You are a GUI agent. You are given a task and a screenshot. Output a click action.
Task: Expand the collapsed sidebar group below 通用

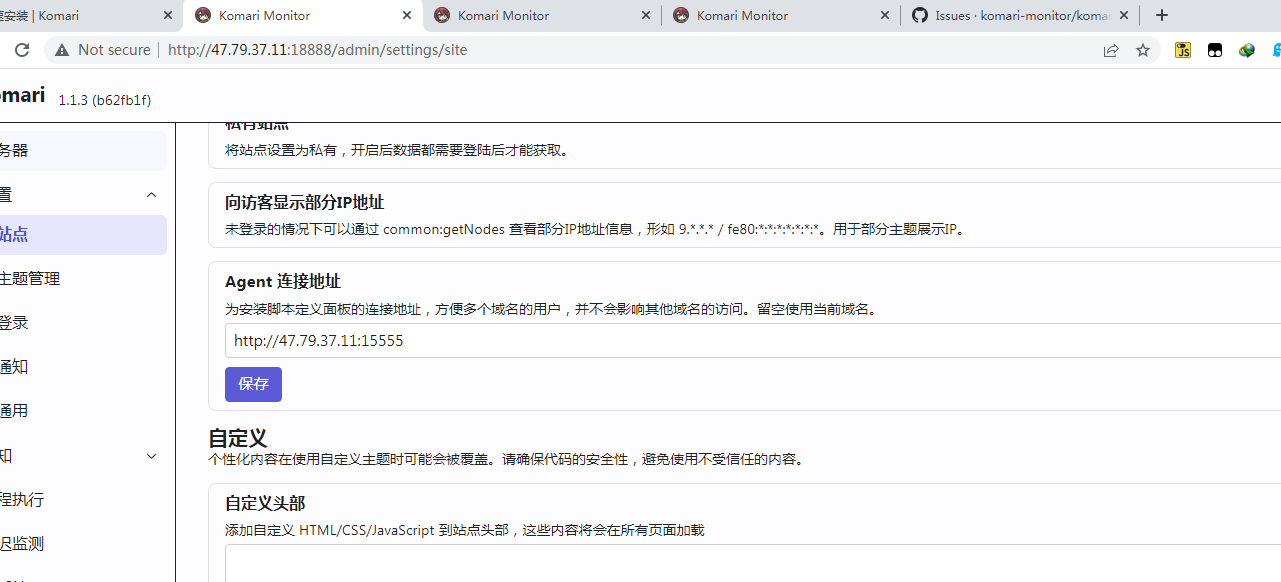[x=151, y=456]
